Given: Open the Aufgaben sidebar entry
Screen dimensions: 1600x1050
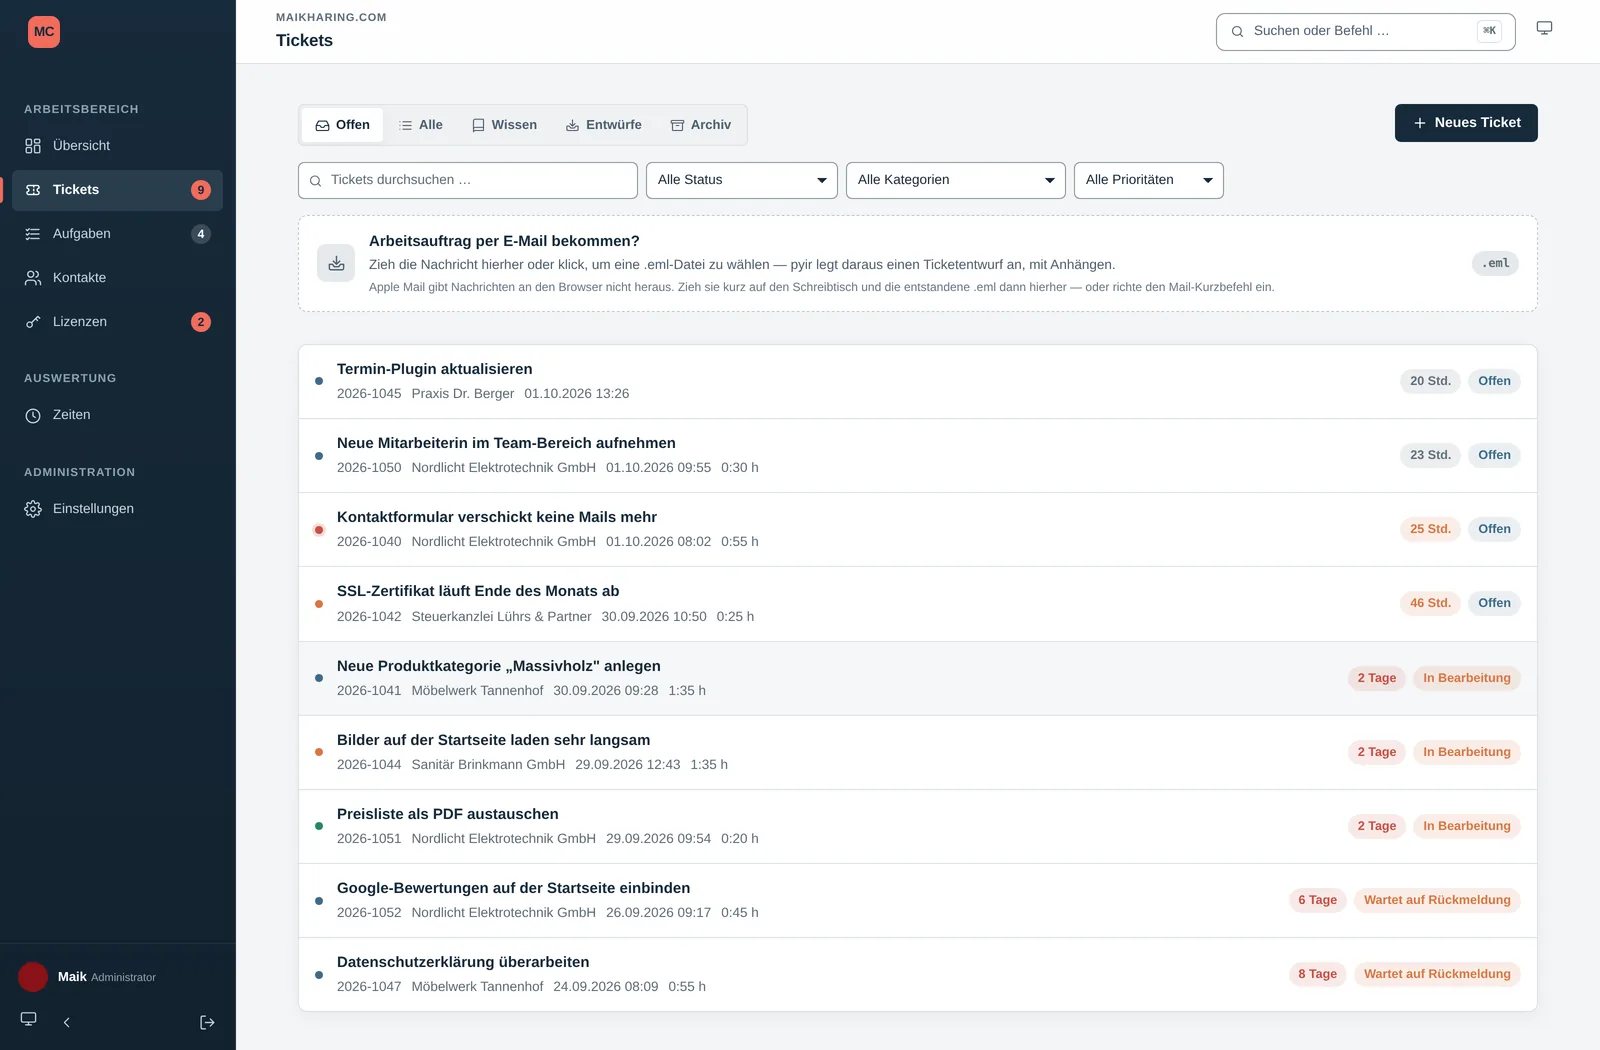Looking at the screenshot, I should [117, 234].
